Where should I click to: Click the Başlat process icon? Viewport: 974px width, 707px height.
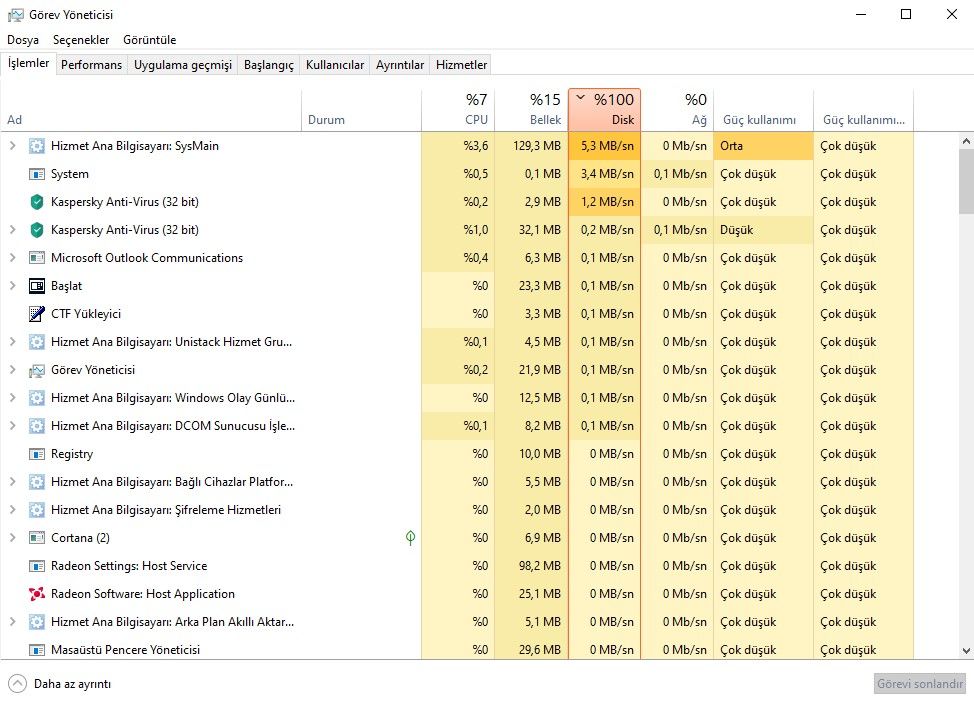click(x=37, y=286)
